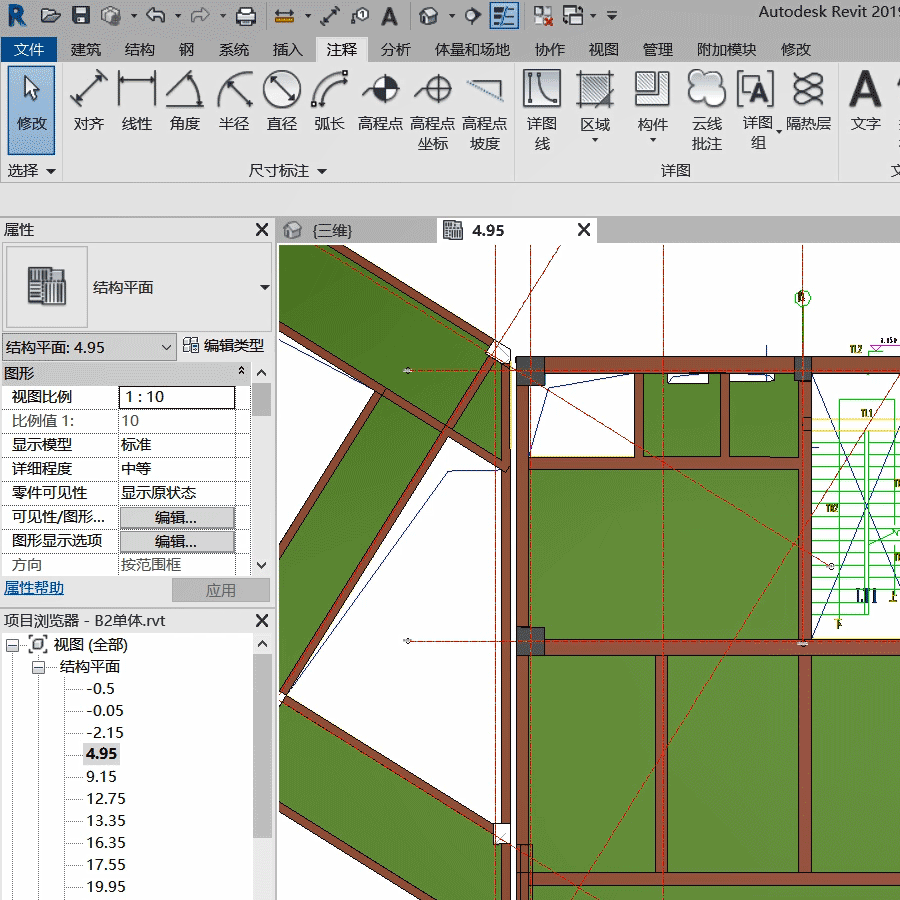
Task: Click the project browser vertical scrollbar
Action: click(x=262, y=745)
